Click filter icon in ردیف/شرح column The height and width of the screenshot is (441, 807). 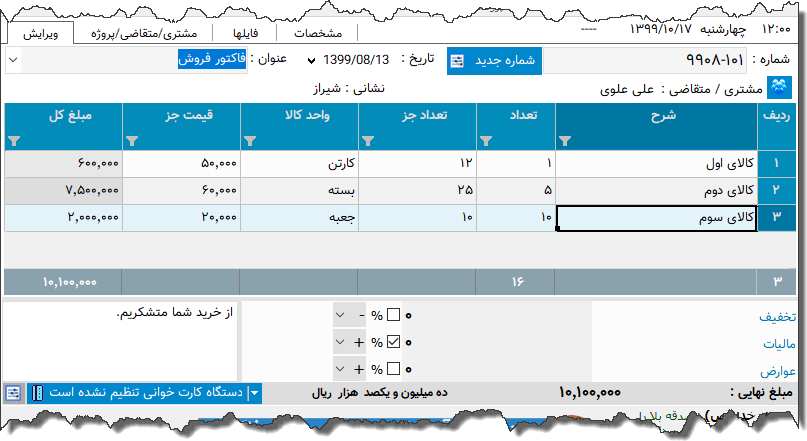[565, 141]
